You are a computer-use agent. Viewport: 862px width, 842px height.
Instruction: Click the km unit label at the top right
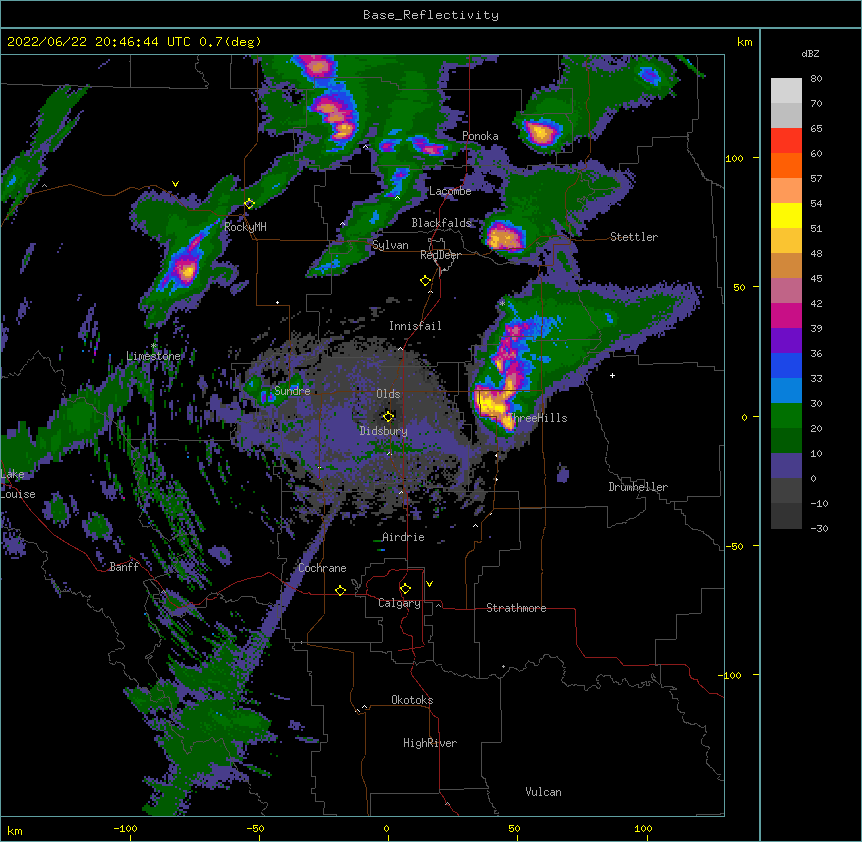tap(745, 42)
